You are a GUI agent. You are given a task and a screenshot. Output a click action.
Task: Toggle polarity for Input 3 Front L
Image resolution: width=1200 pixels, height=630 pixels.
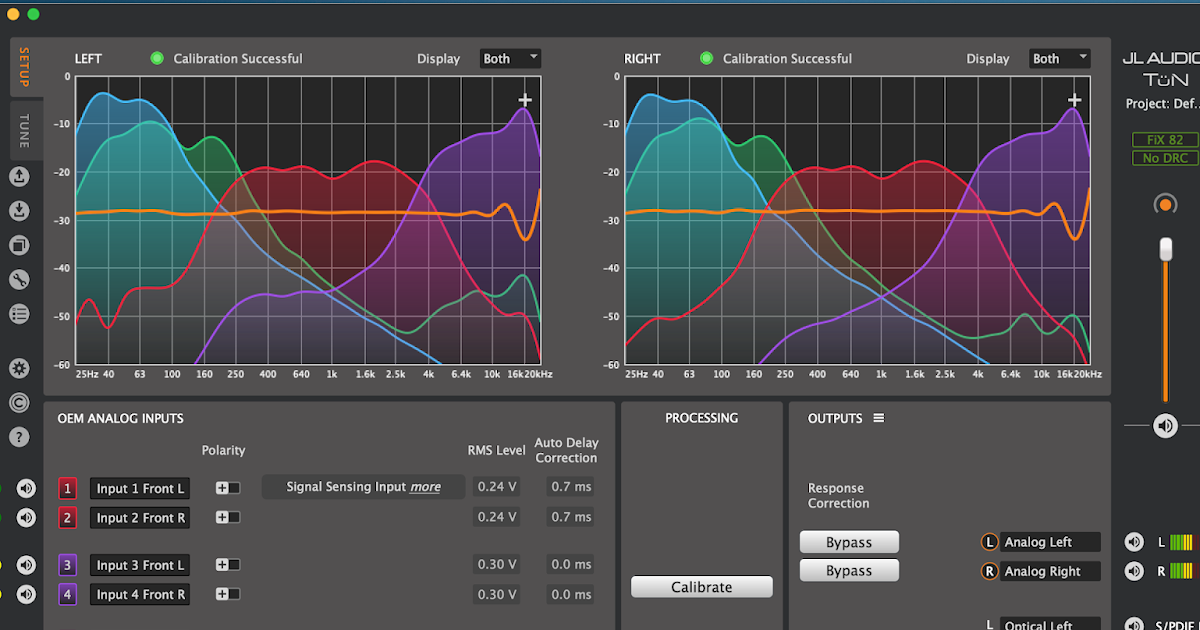(x=228, y=565)
